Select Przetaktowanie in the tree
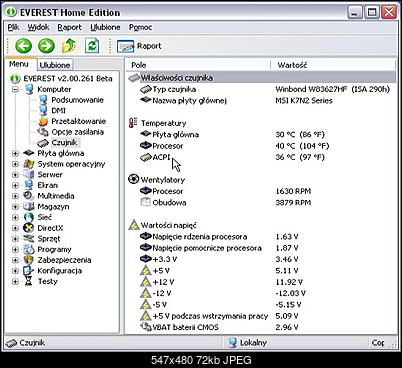 [78, 121]
